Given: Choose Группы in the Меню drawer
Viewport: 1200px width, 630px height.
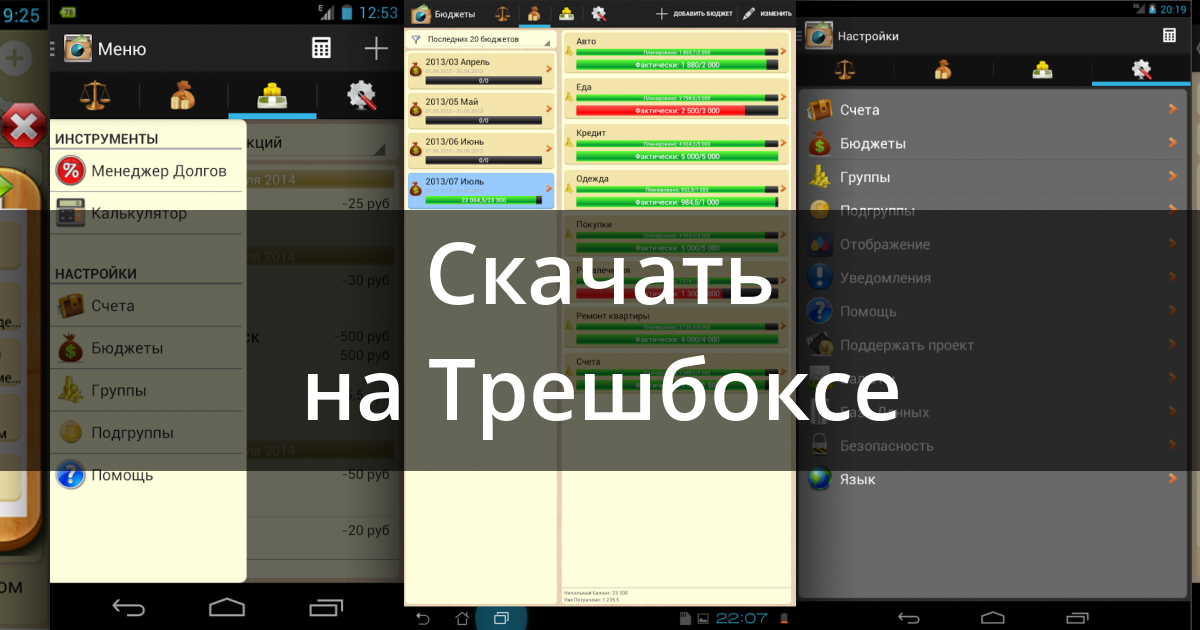Looking at the screenshot, I should (147, 390).
